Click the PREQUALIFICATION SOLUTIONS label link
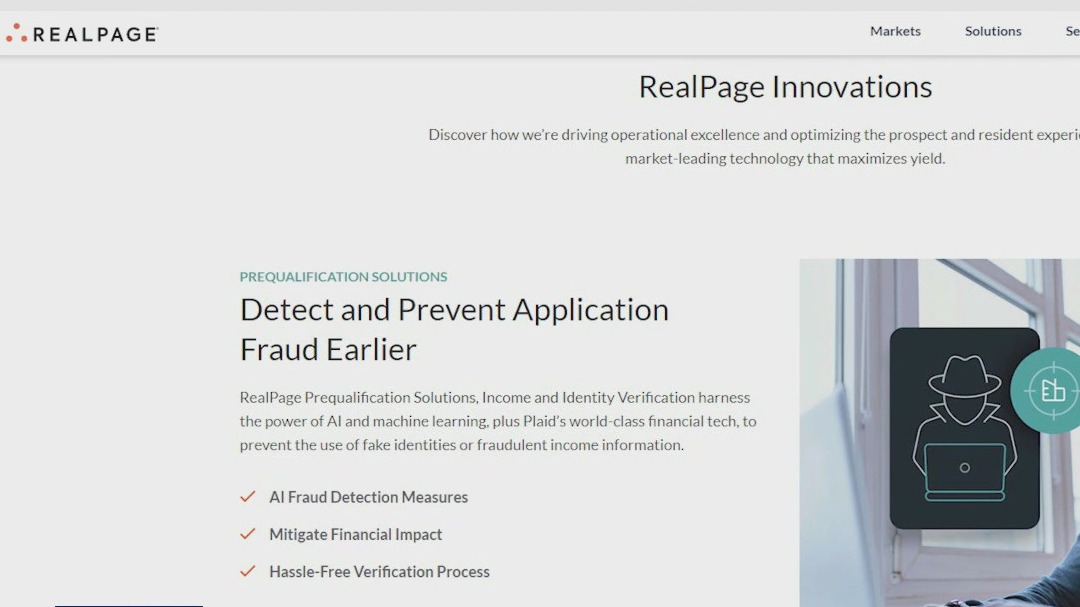Screen dimensions: 1080x607 pyautogui.click(x=343, y=276)
